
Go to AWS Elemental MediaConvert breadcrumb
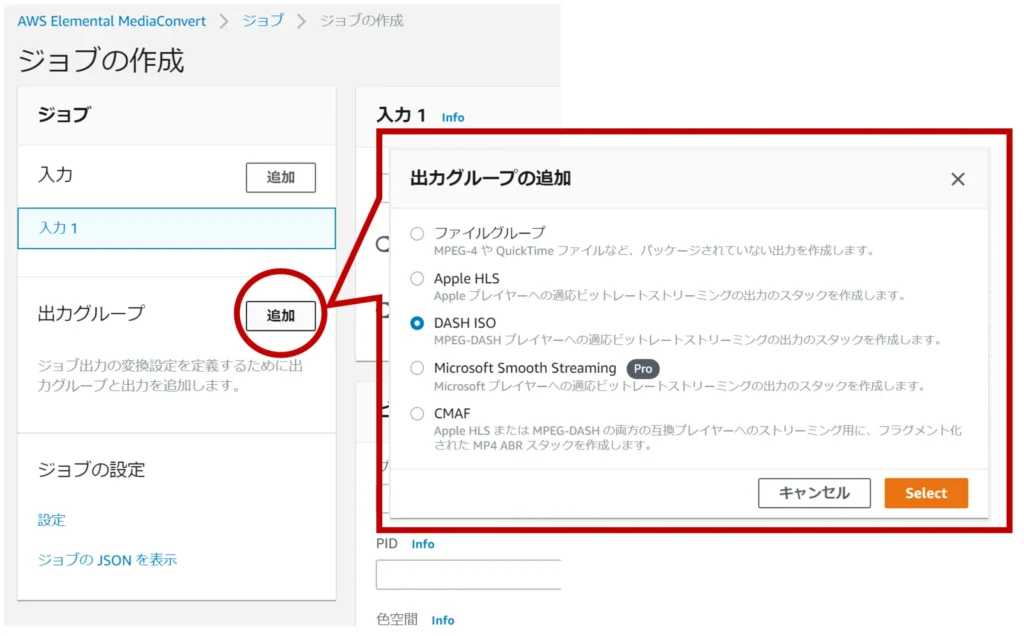(112, 21)
